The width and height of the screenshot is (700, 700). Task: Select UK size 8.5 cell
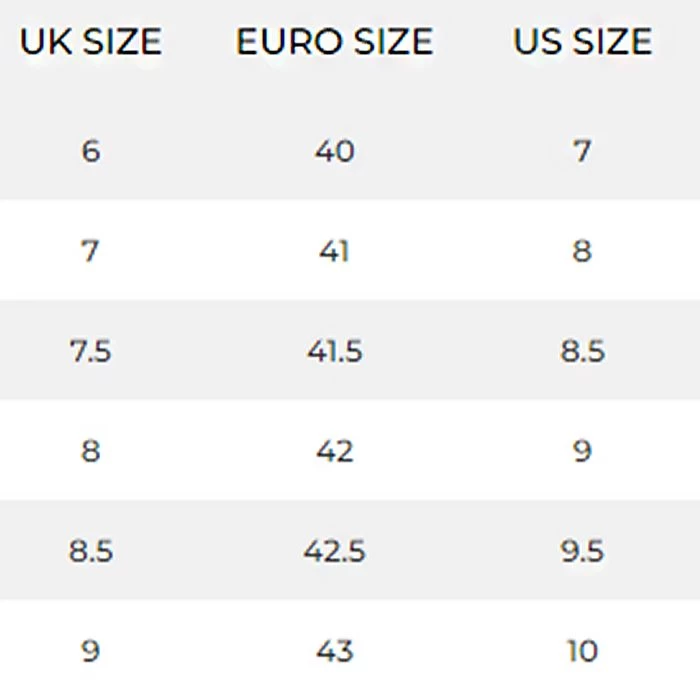91,551
